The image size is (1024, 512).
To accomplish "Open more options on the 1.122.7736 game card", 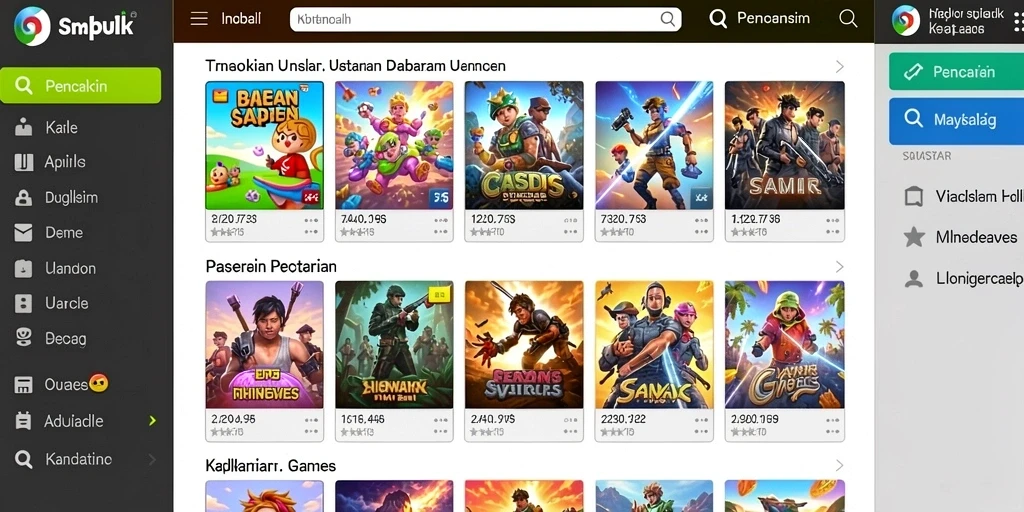I will 831,225.
